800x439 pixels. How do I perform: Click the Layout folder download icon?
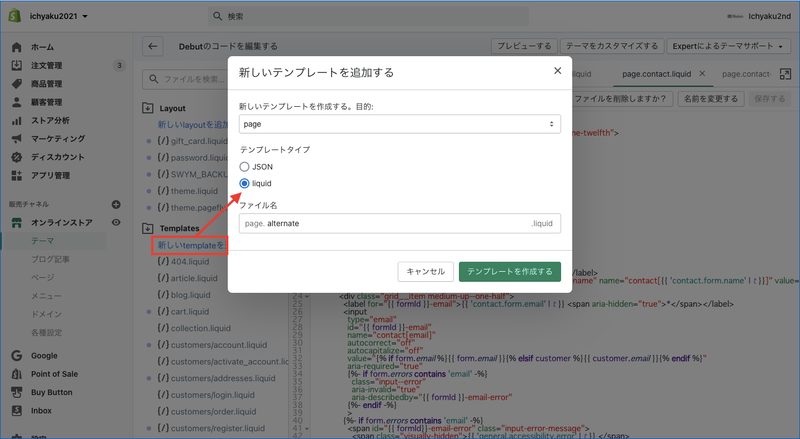(147, 108)
